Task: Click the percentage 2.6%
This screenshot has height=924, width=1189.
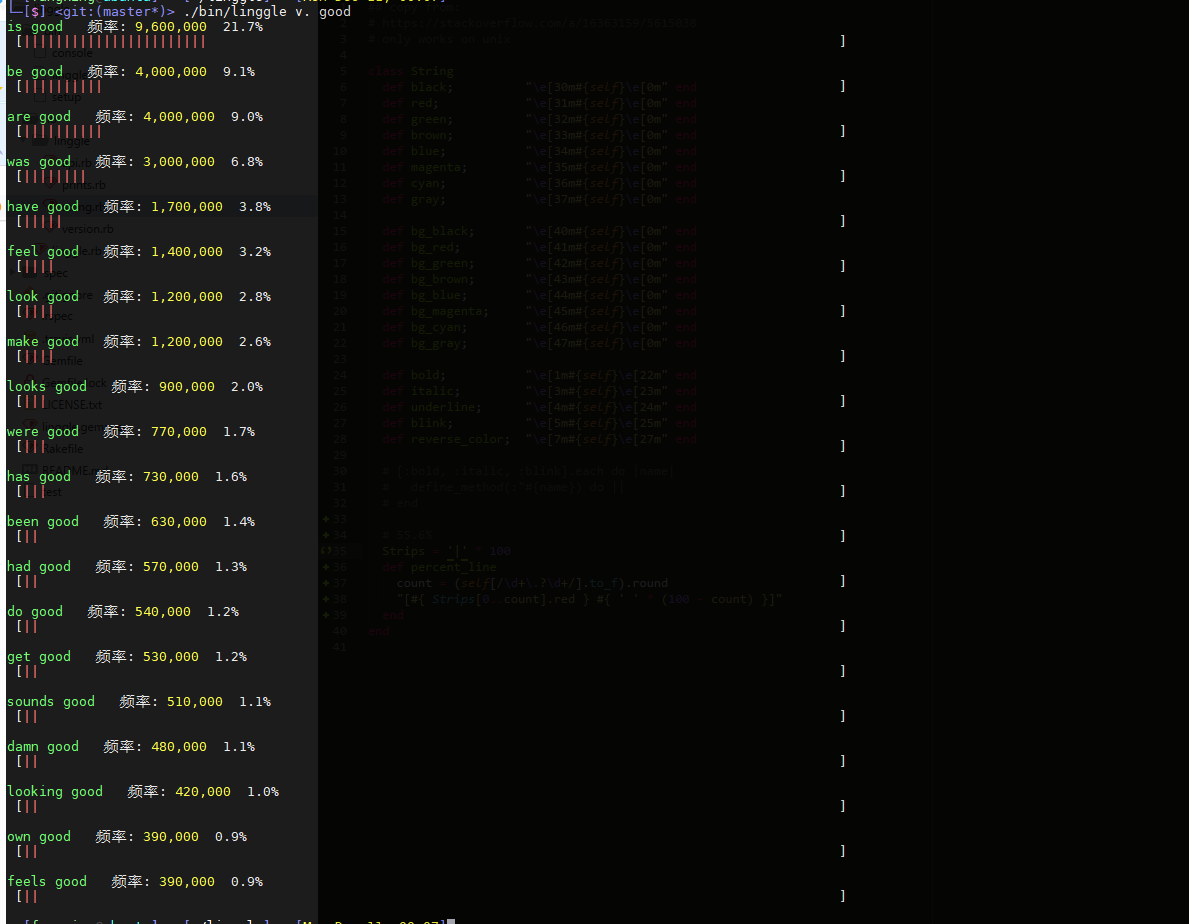Action: 255,342
